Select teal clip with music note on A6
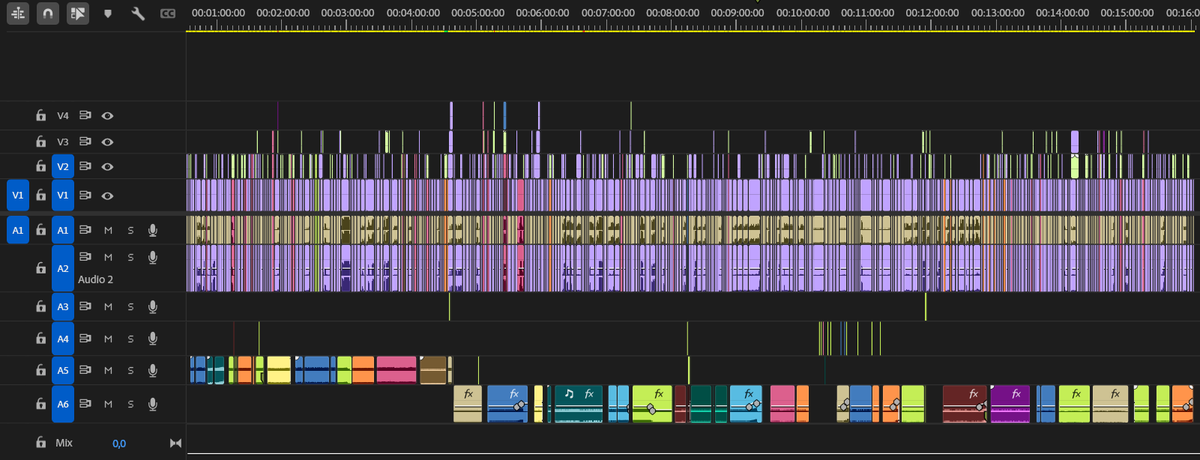Screen dimensions: 1200x460 pos(578,403)
